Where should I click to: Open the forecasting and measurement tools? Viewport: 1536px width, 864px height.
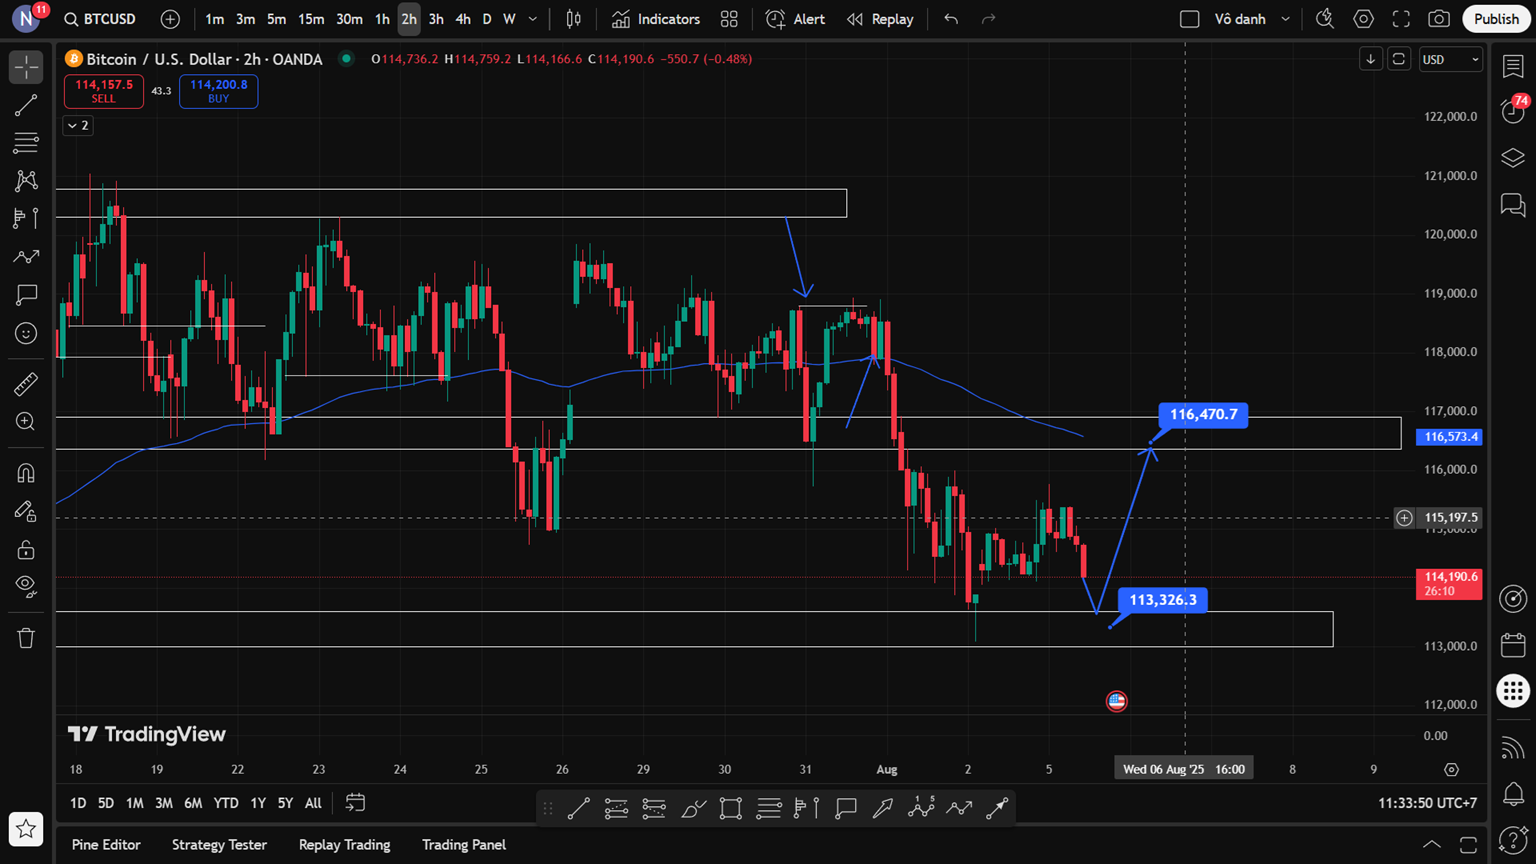tap(26, 219)
